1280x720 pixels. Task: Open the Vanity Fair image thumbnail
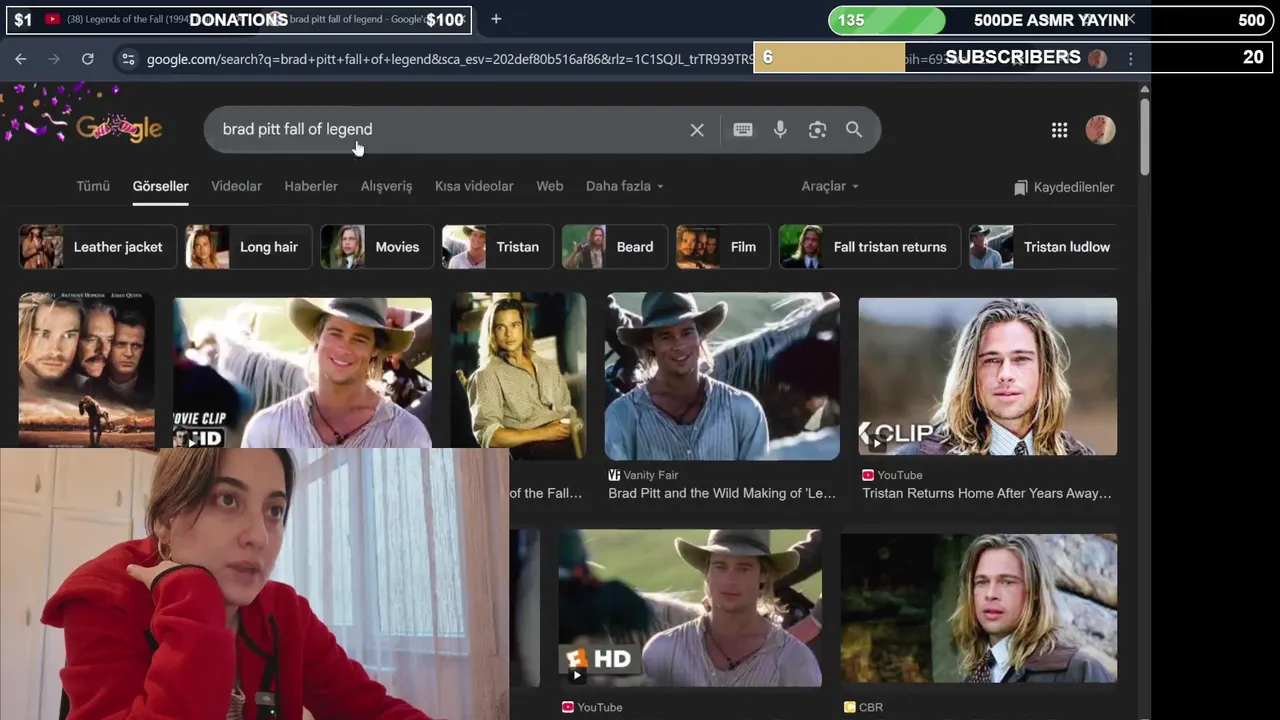pos(722,376)
